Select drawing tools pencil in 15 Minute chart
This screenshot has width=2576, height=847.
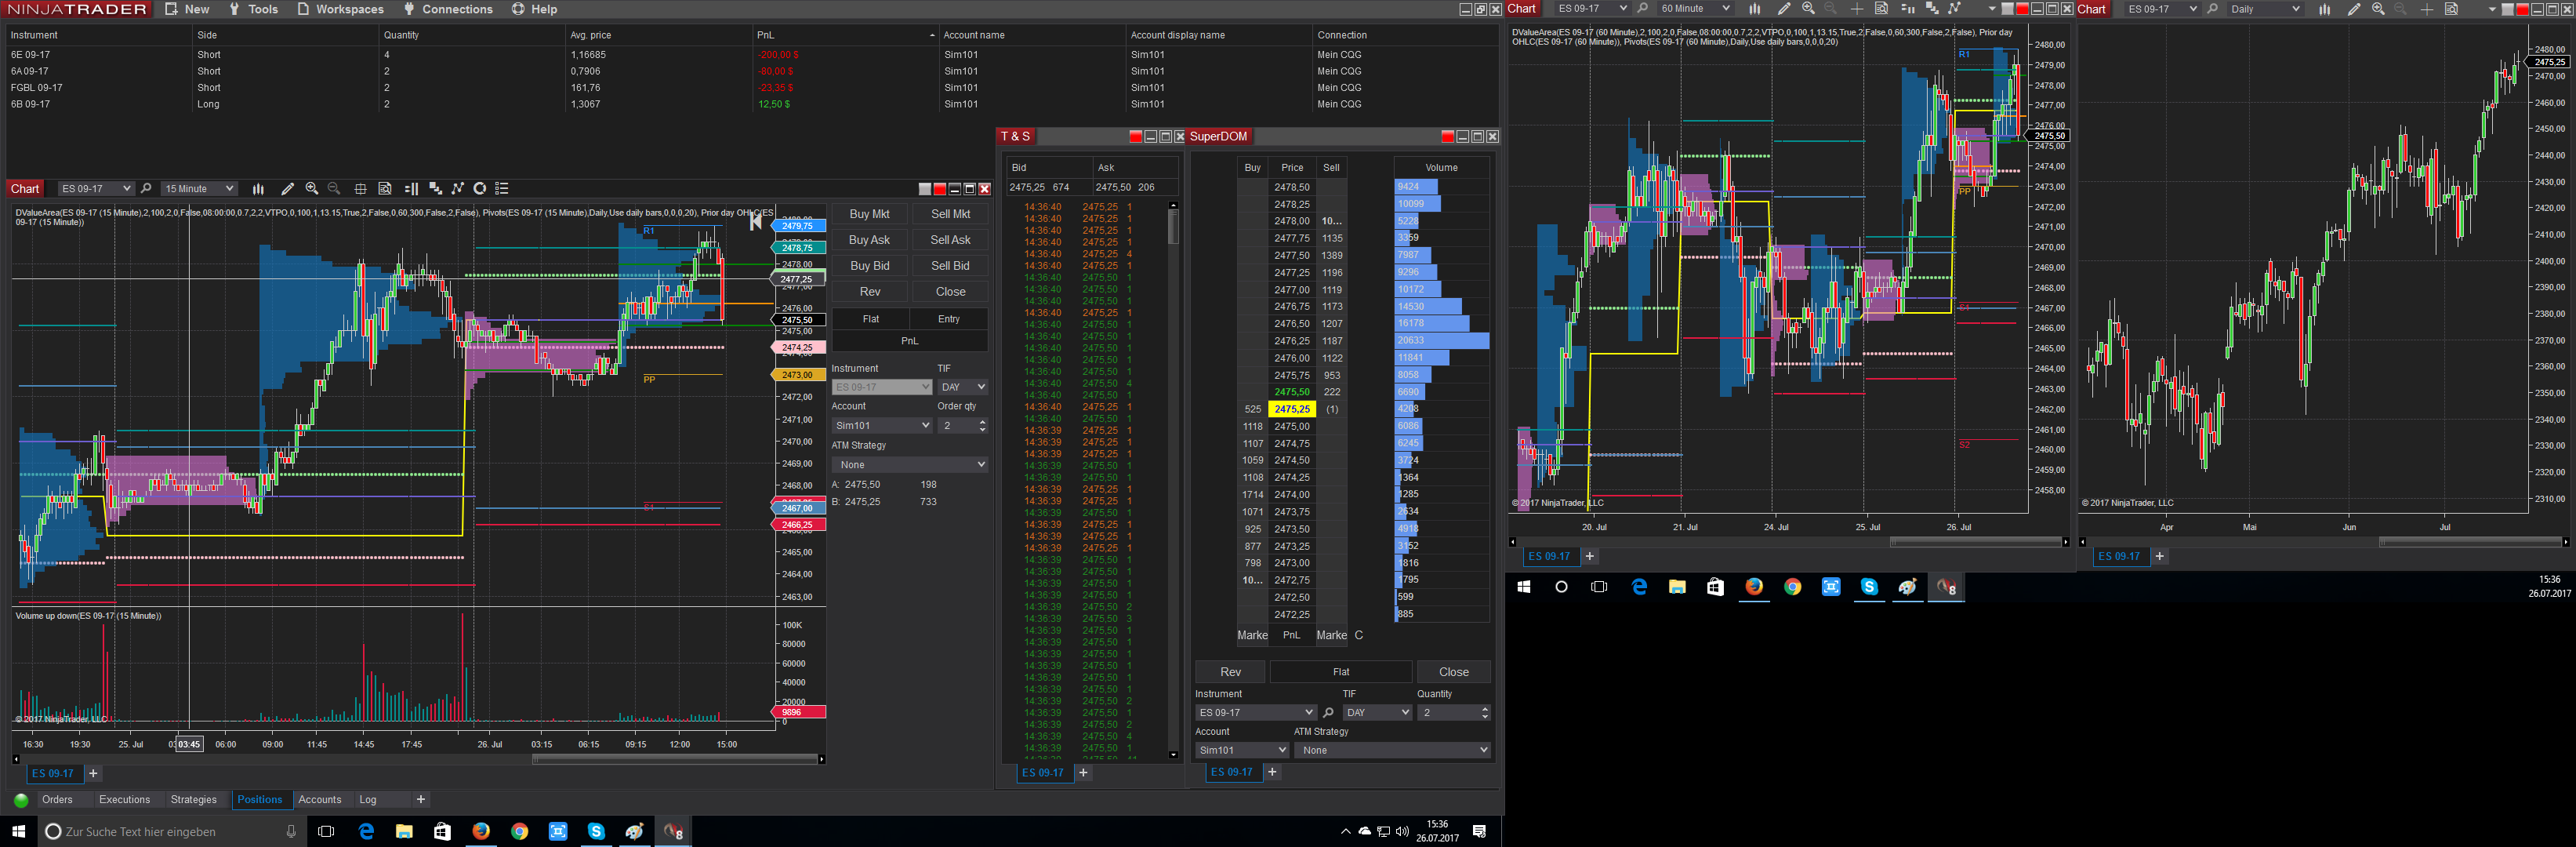287,188
